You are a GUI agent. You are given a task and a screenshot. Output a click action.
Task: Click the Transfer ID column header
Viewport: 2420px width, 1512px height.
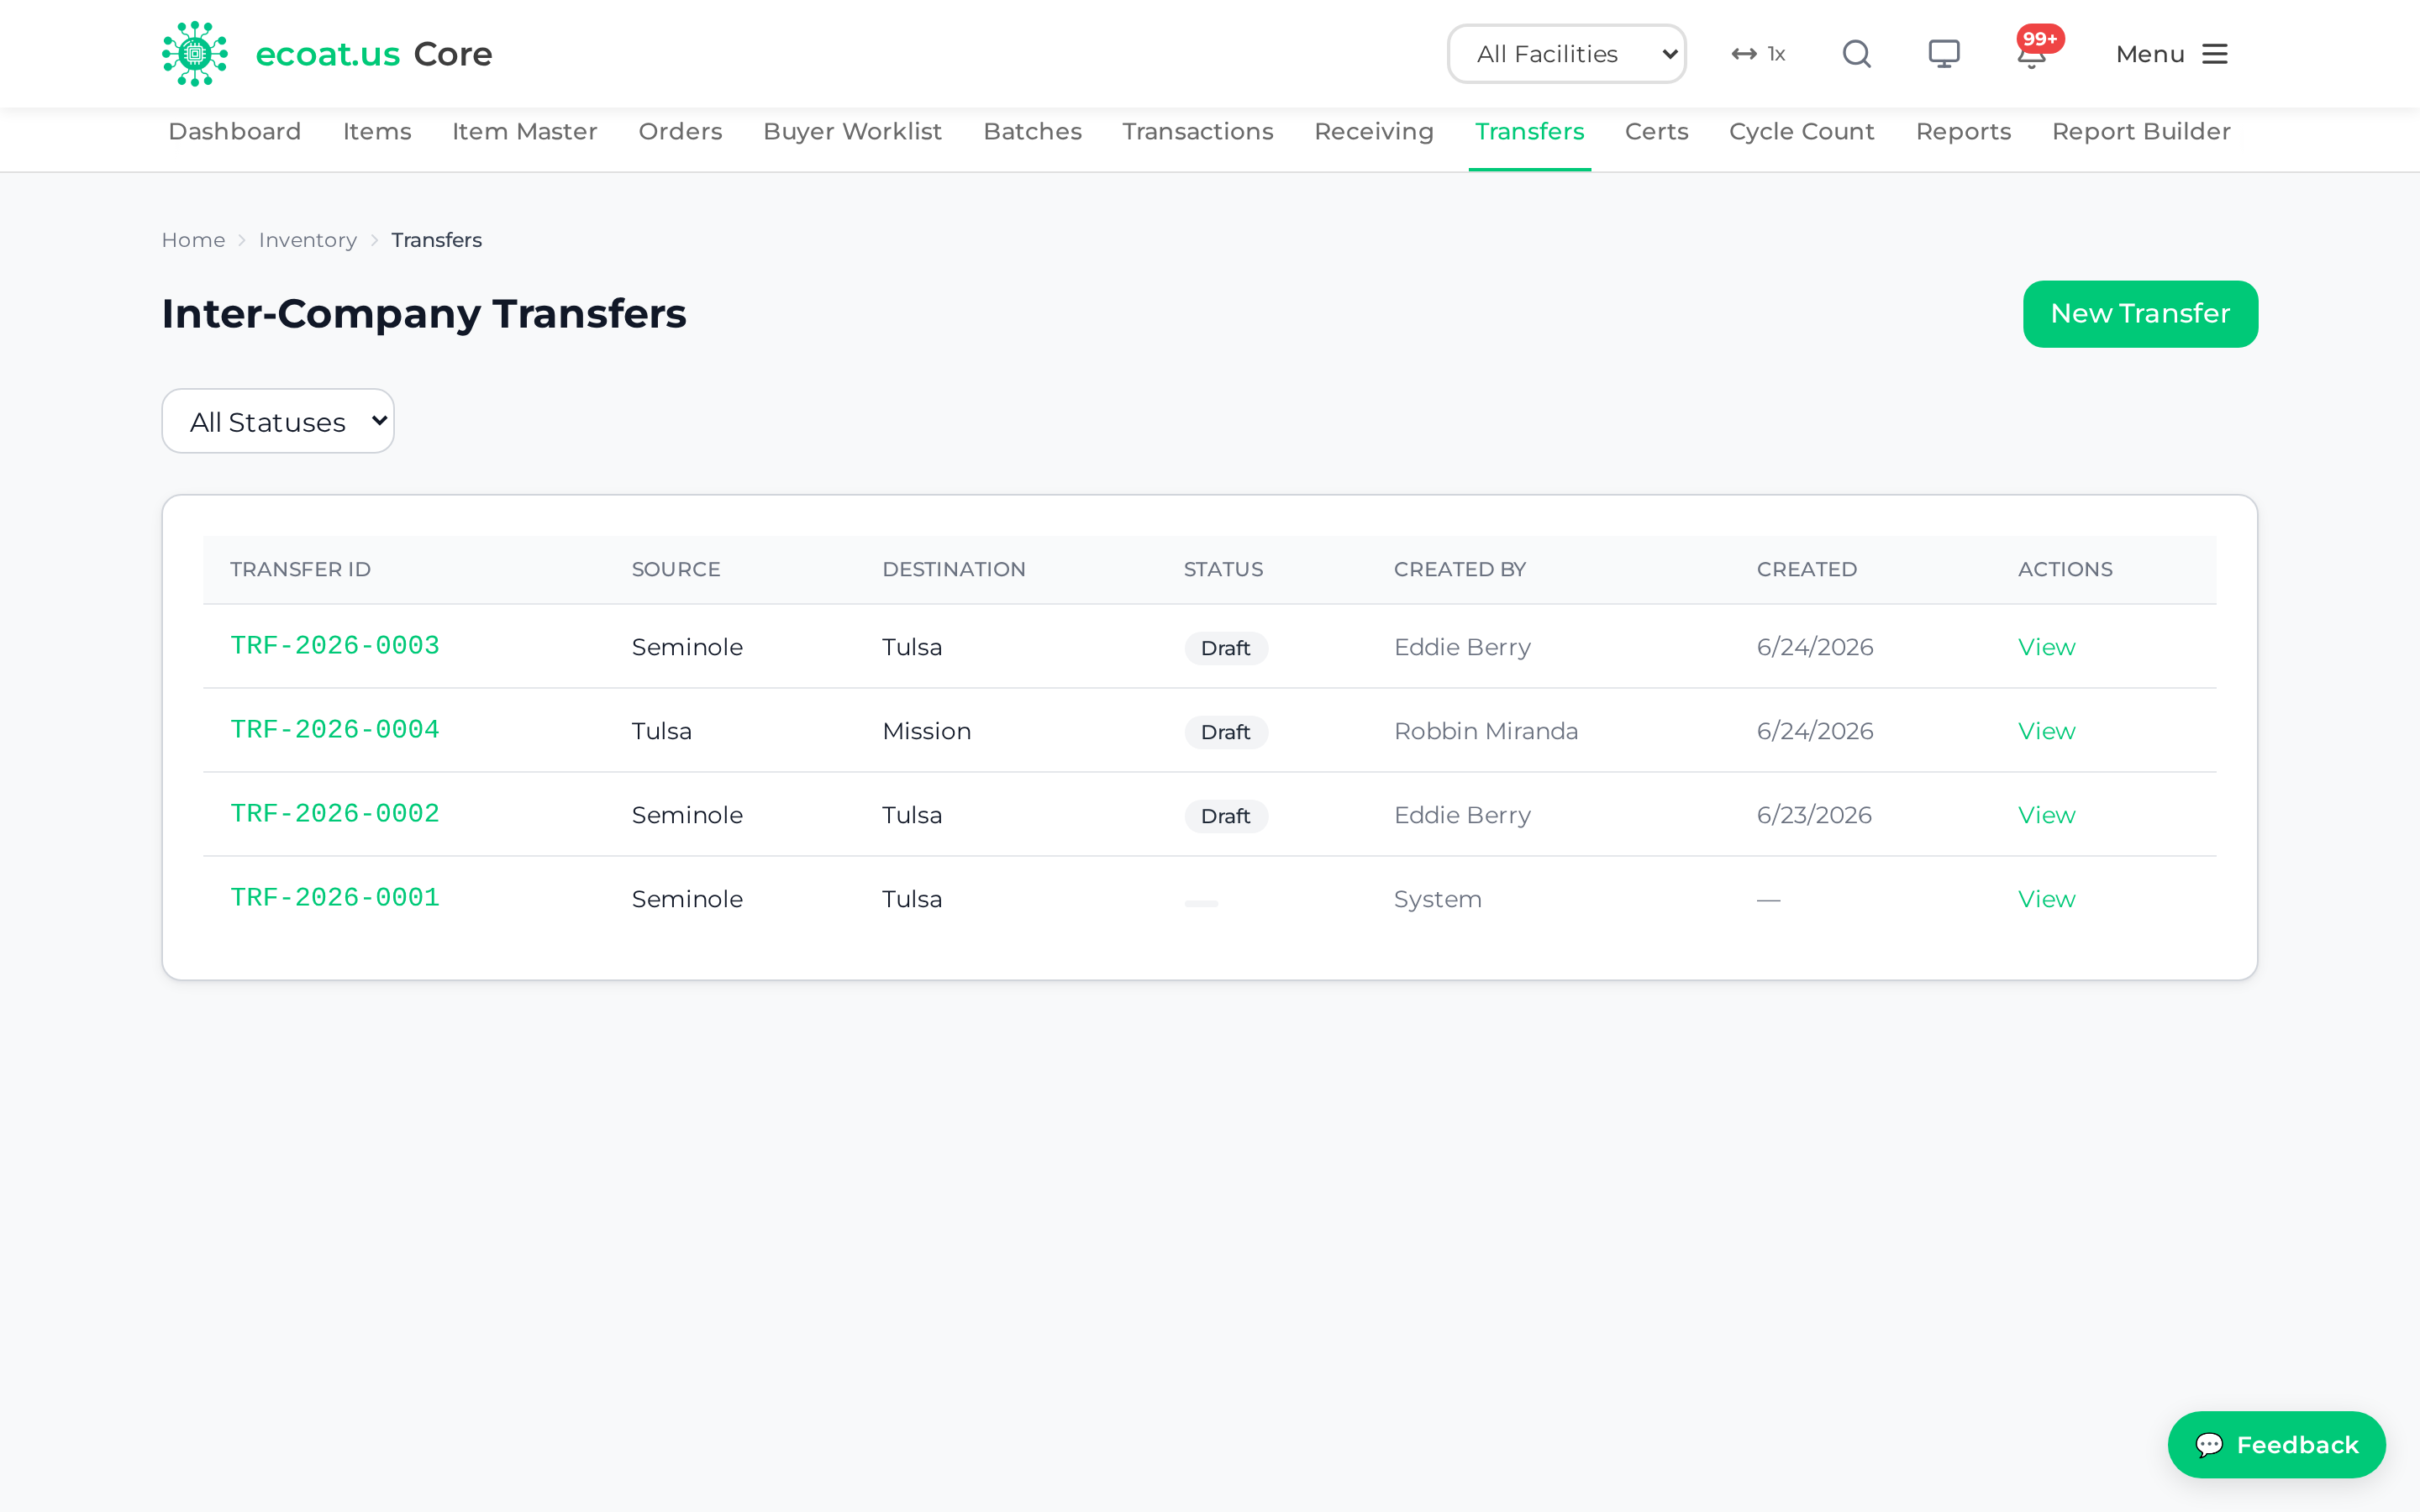coord(300,569)
